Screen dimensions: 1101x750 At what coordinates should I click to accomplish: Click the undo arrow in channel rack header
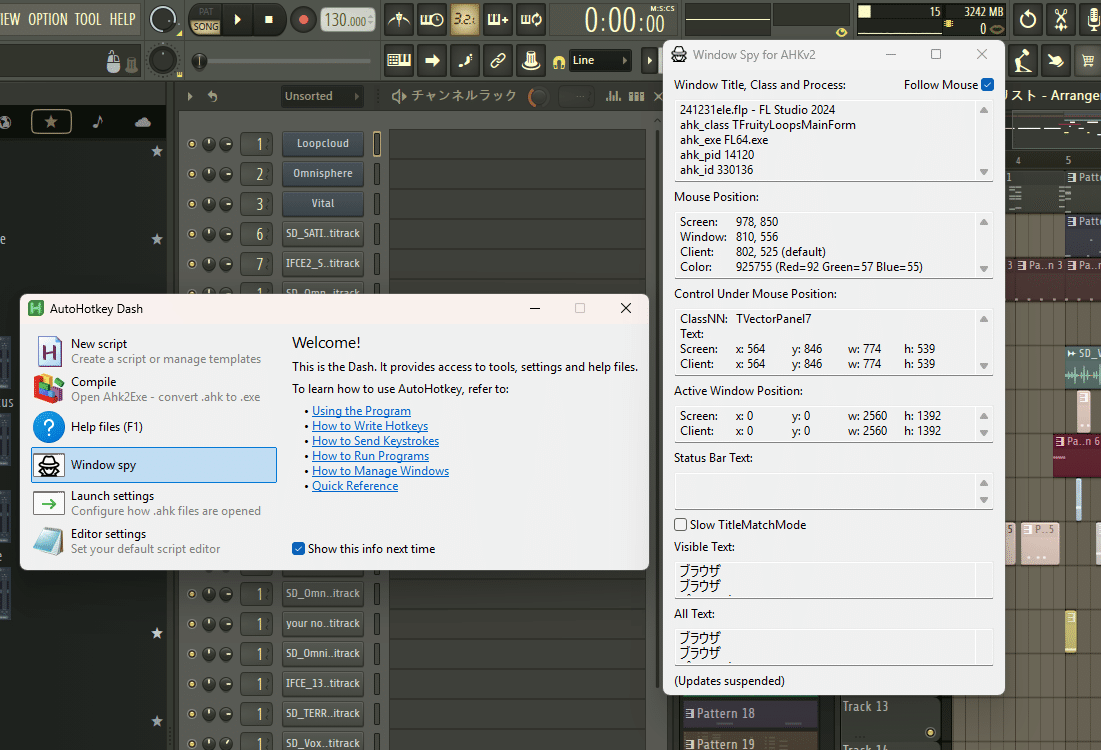[213, 96]
